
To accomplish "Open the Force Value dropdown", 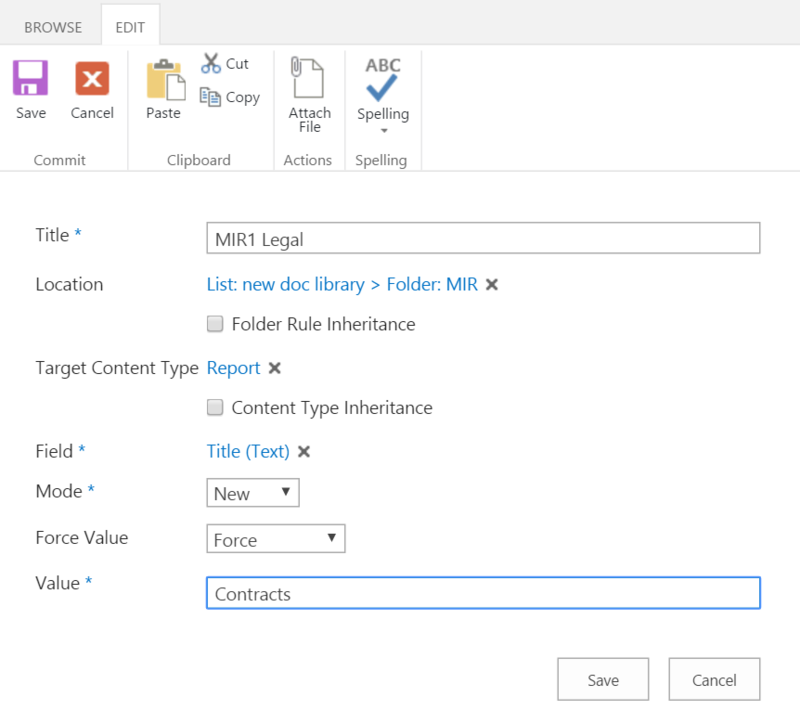I will [275, 540].
